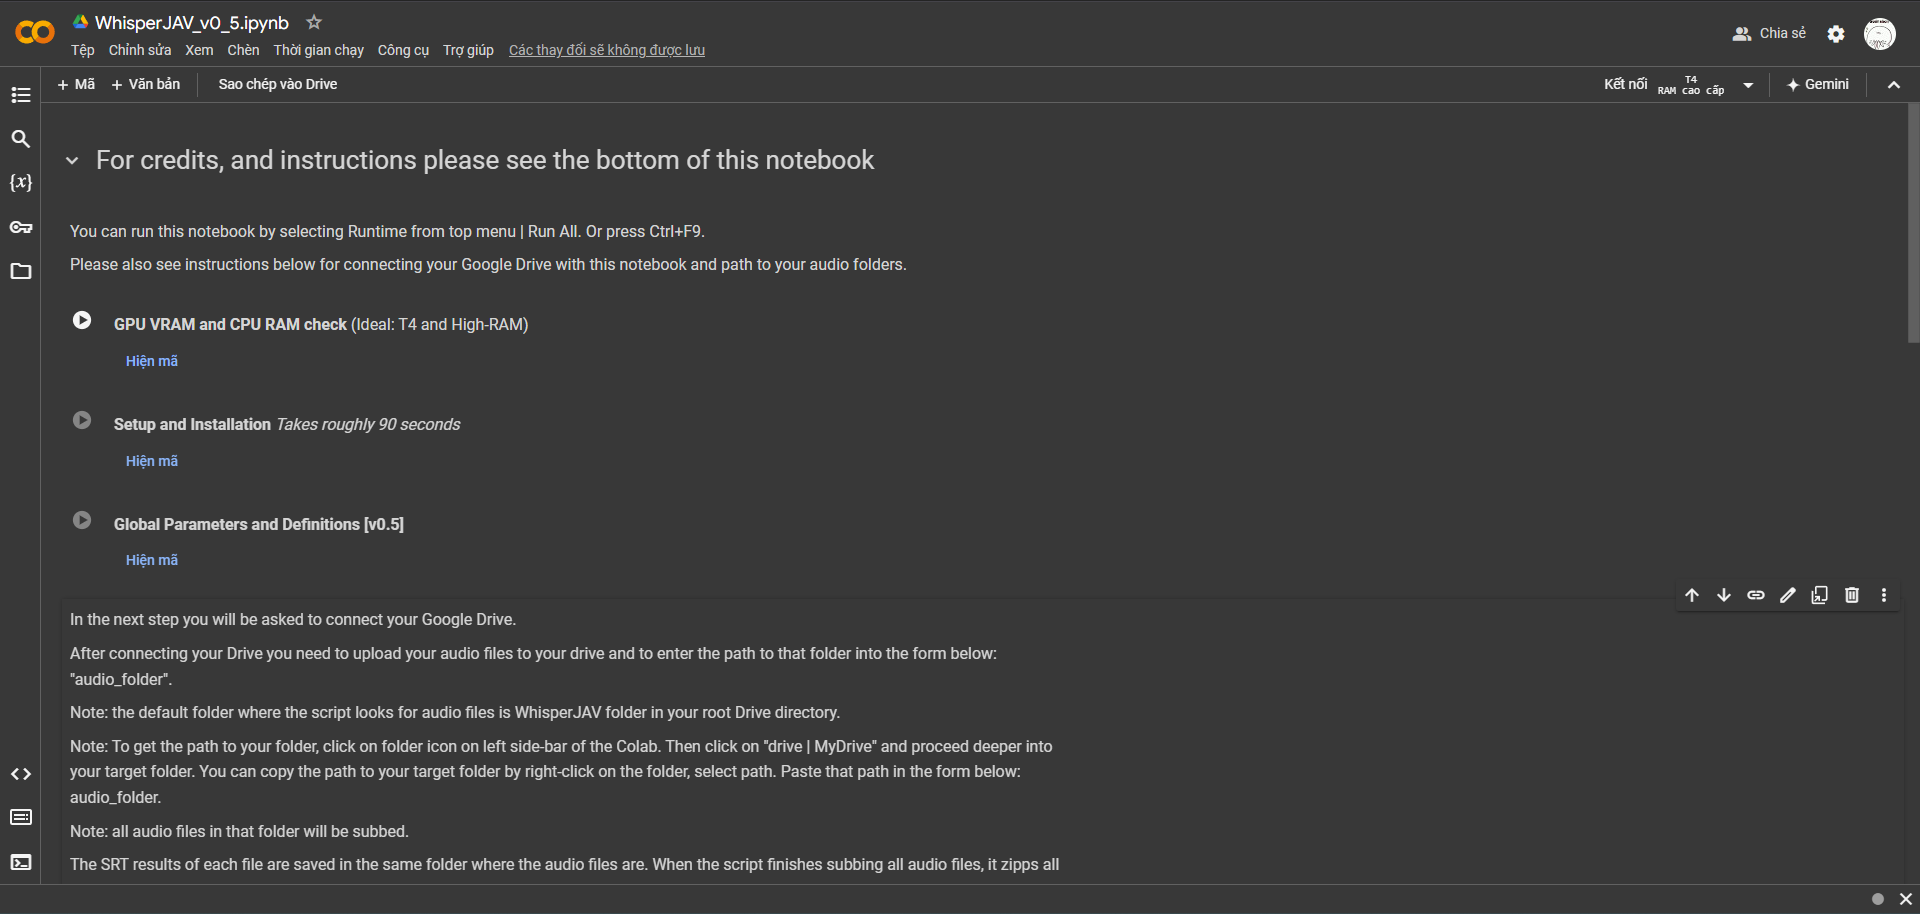Star the WhisperJAV notebook

314,22
